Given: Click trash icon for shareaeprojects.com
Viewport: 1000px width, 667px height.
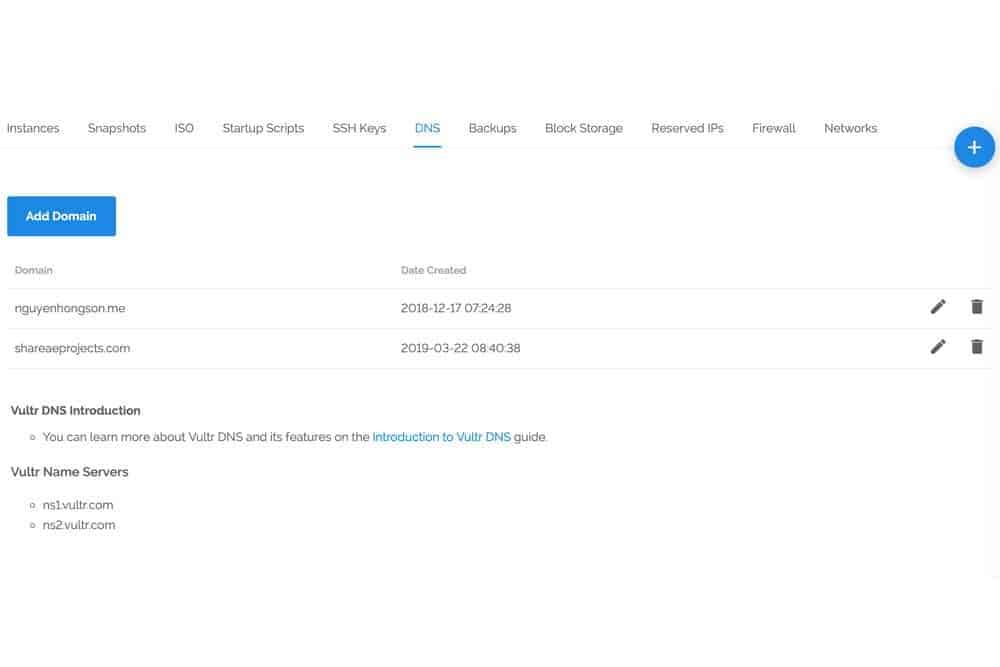Looking at the screenshot, I should click(x=977, y=347).
